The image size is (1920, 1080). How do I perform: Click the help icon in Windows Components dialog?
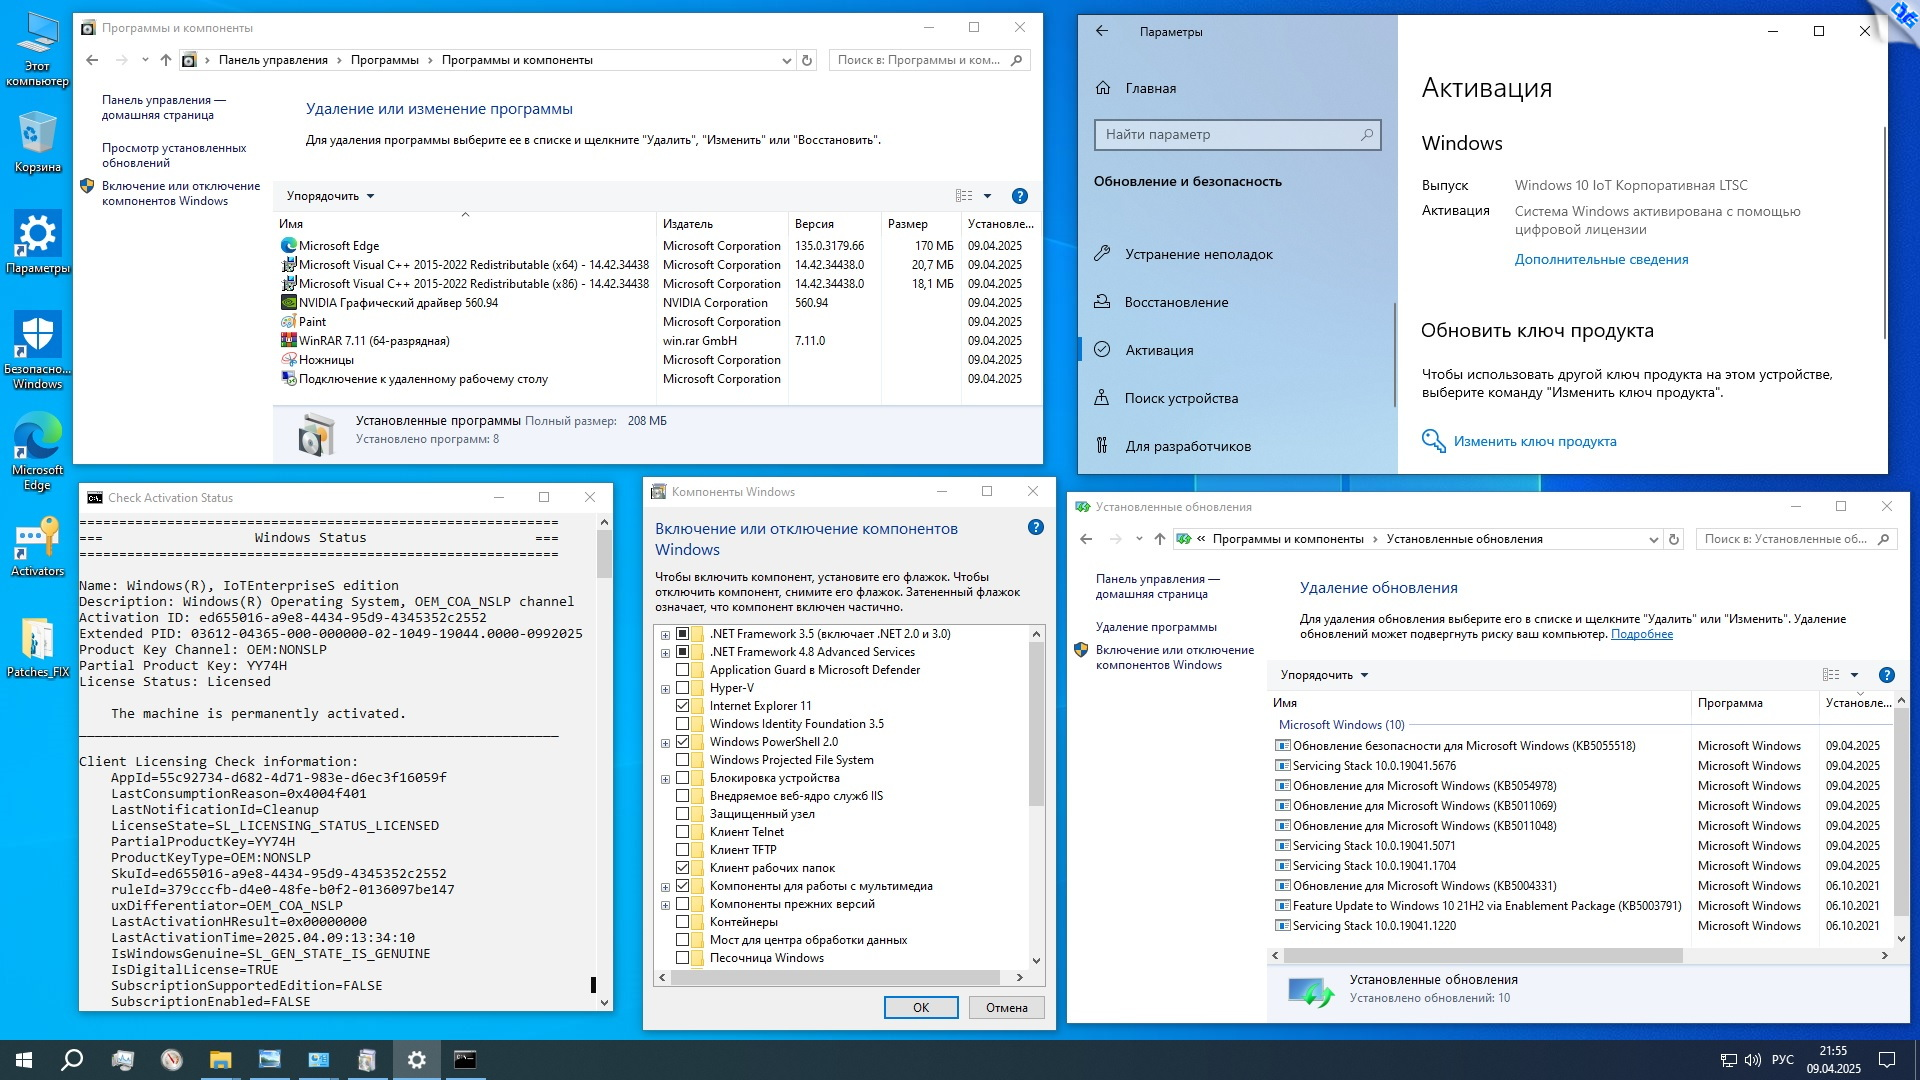coord(1035,527)
